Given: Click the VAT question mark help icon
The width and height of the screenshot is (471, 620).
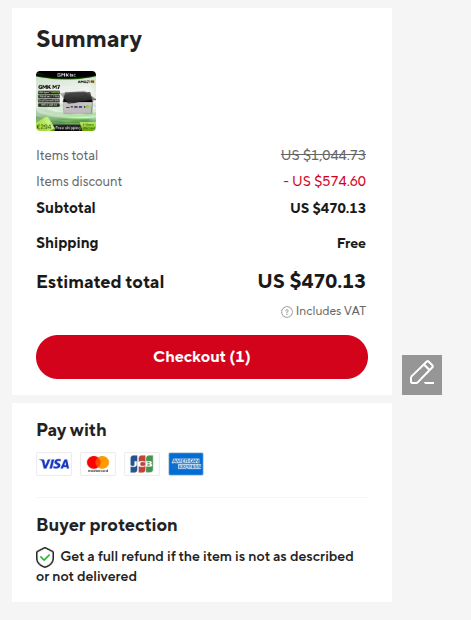Looking at the screenshot, I should click(287, 312).
